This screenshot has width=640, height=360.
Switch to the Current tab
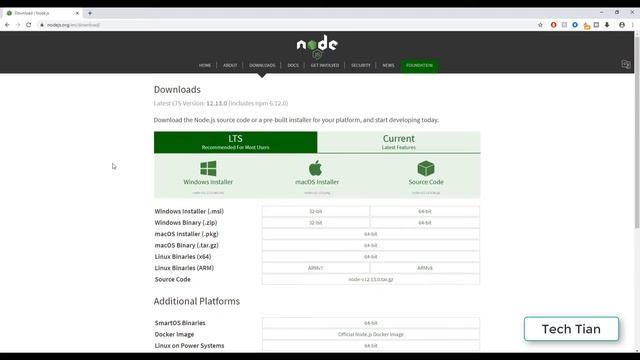coord(399,142)
